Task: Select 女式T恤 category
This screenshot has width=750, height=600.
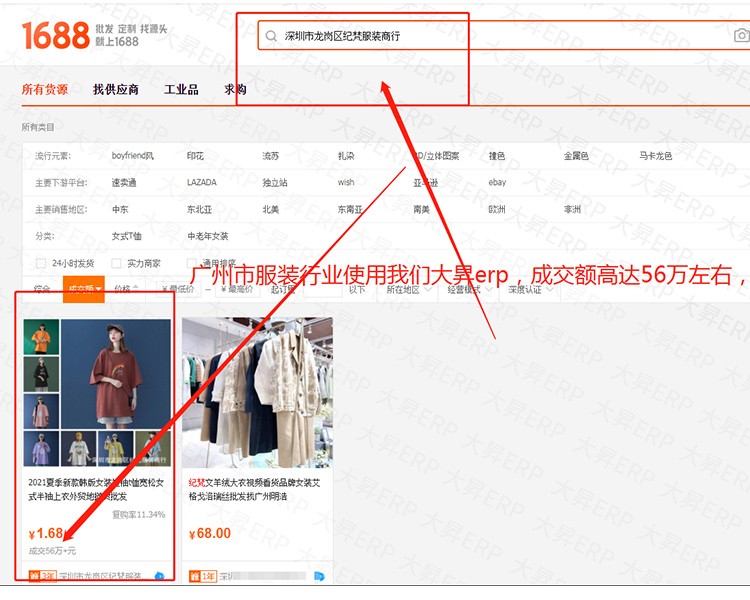Action: (x=126, y=236)
